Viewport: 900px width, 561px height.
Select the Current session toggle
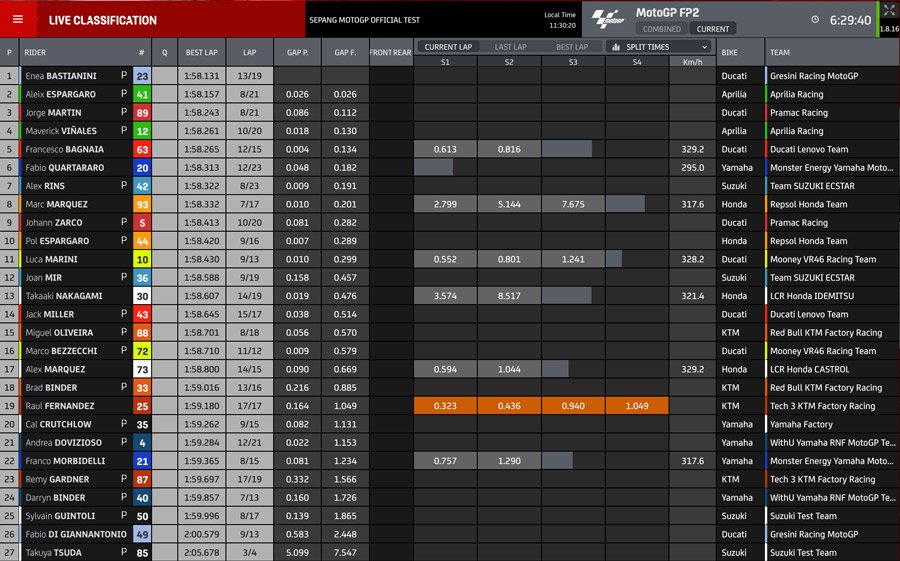[x=713, y=29]
